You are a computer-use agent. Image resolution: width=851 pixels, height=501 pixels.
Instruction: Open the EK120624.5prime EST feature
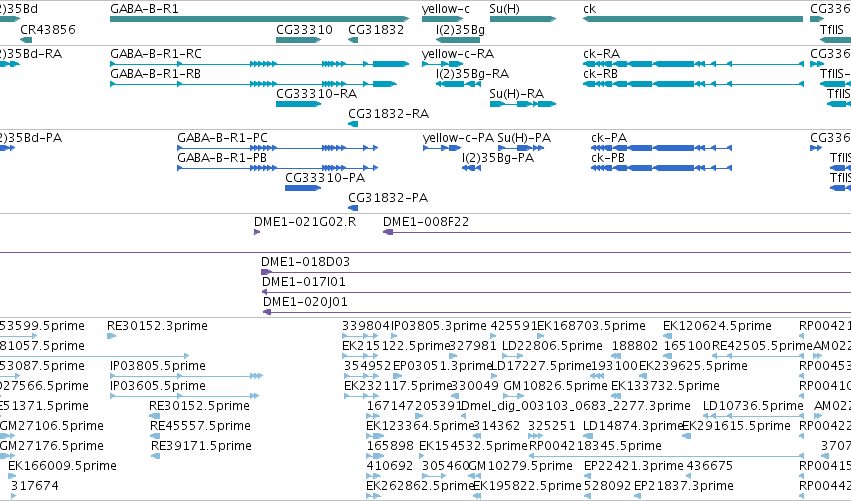pyautogui.click(x=668, y=336)
